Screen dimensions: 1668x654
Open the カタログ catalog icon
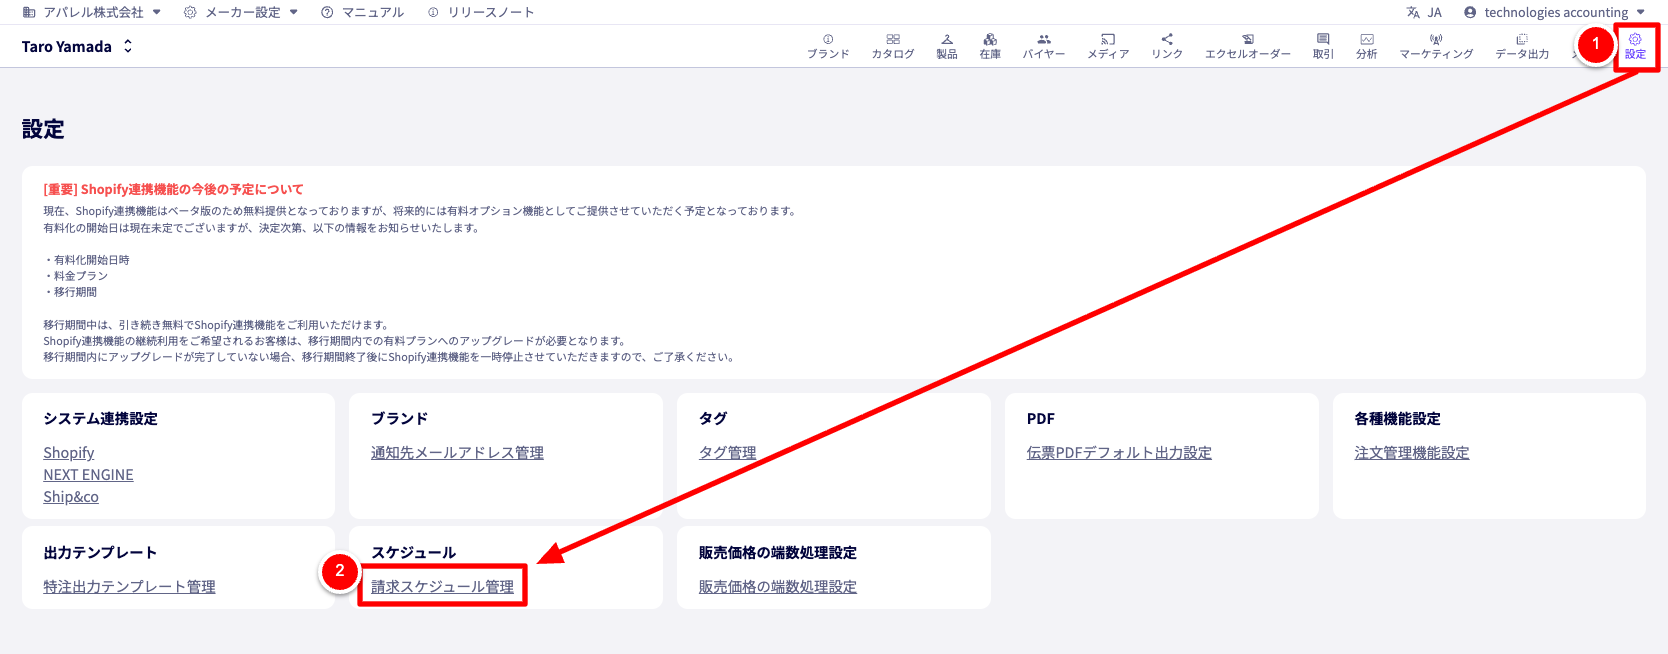coord(893,46)
